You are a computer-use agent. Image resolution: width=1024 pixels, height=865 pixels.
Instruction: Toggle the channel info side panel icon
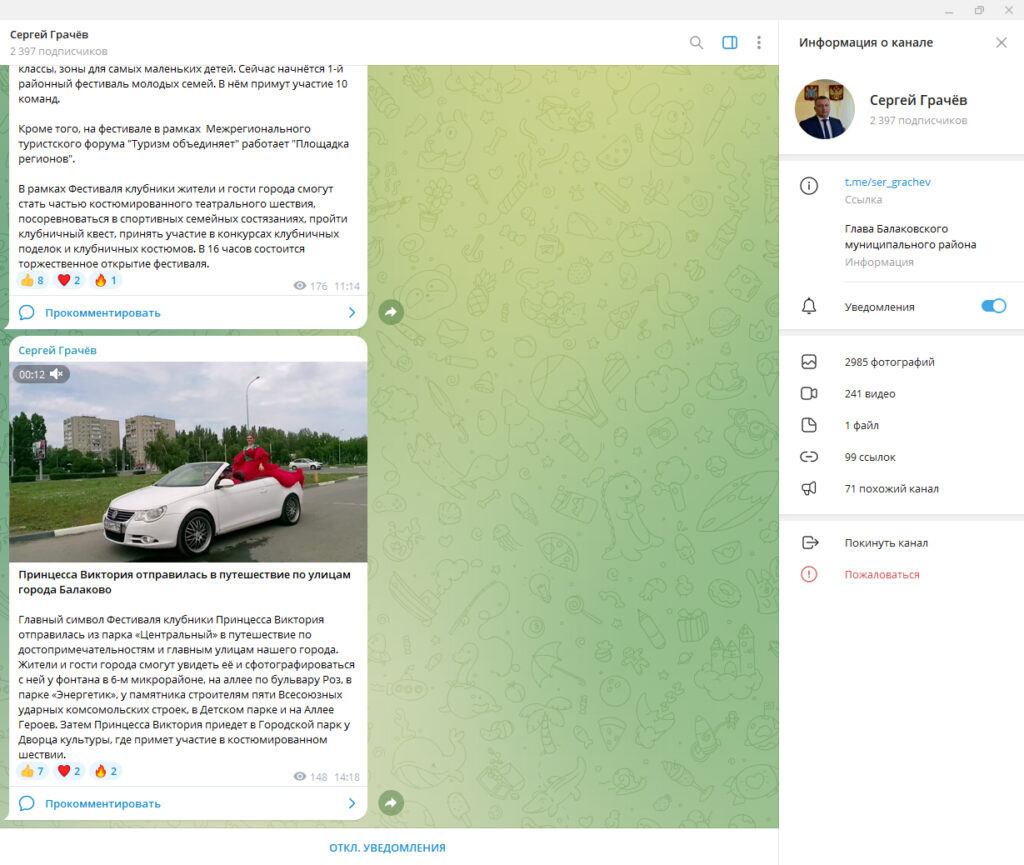coord(729,42)
